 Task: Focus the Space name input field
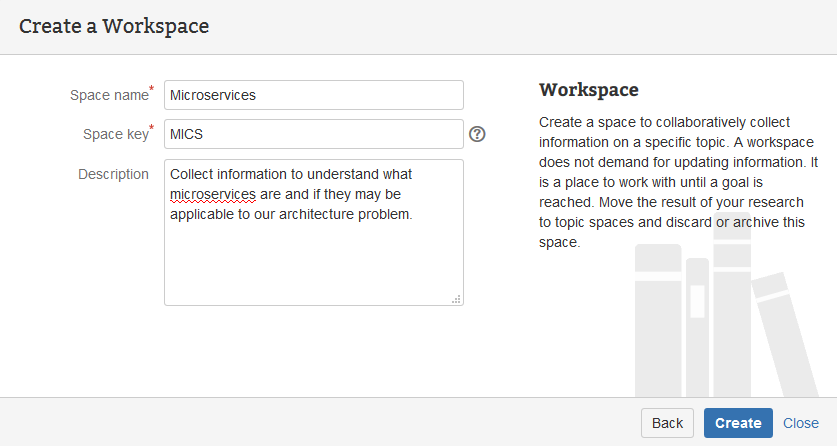point(313,95)
